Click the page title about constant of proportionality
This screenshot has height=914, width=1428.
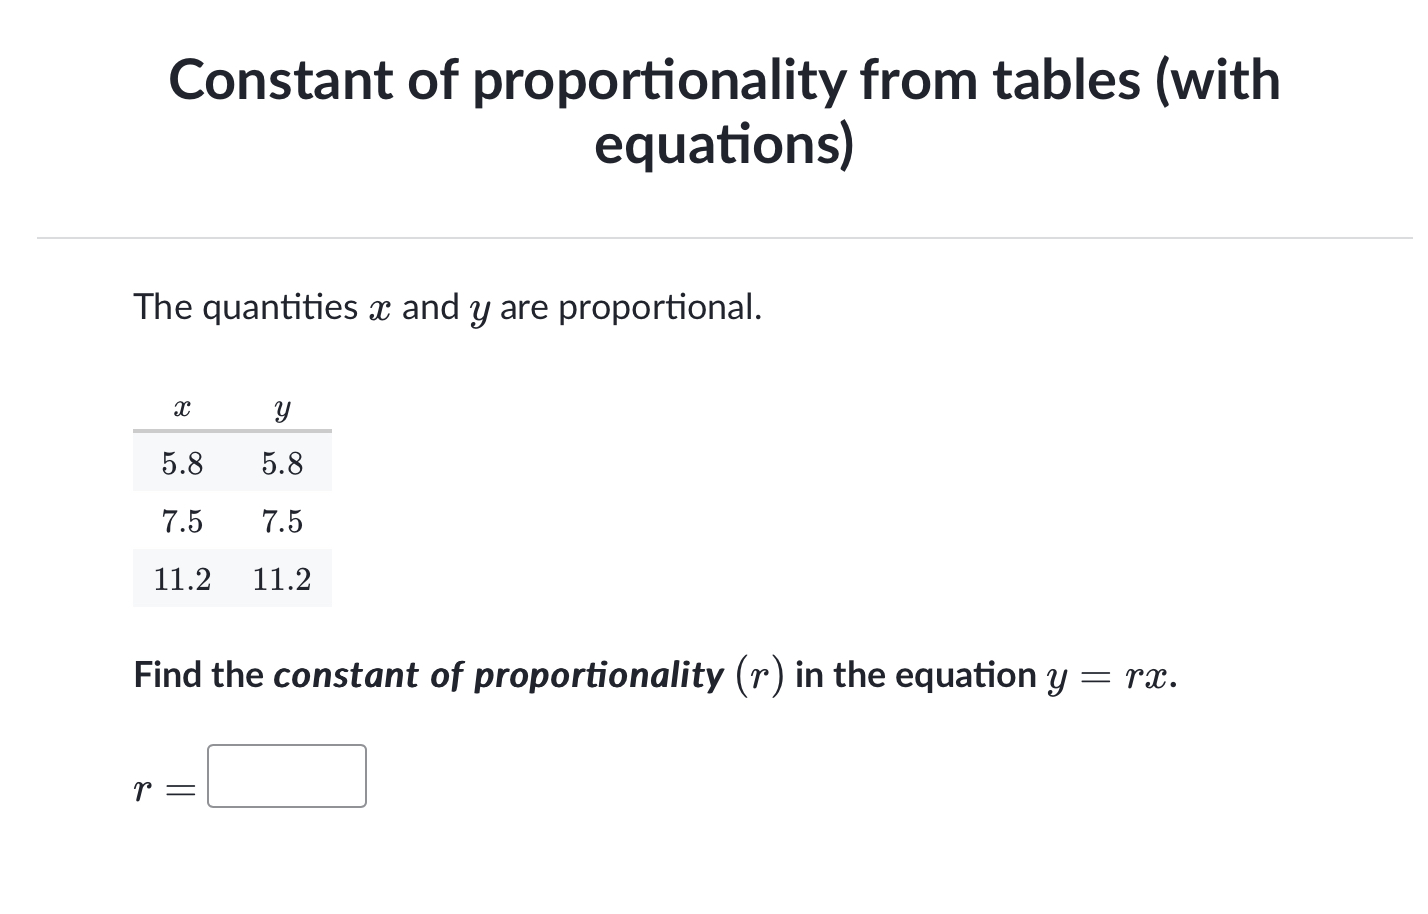[724, 110]
